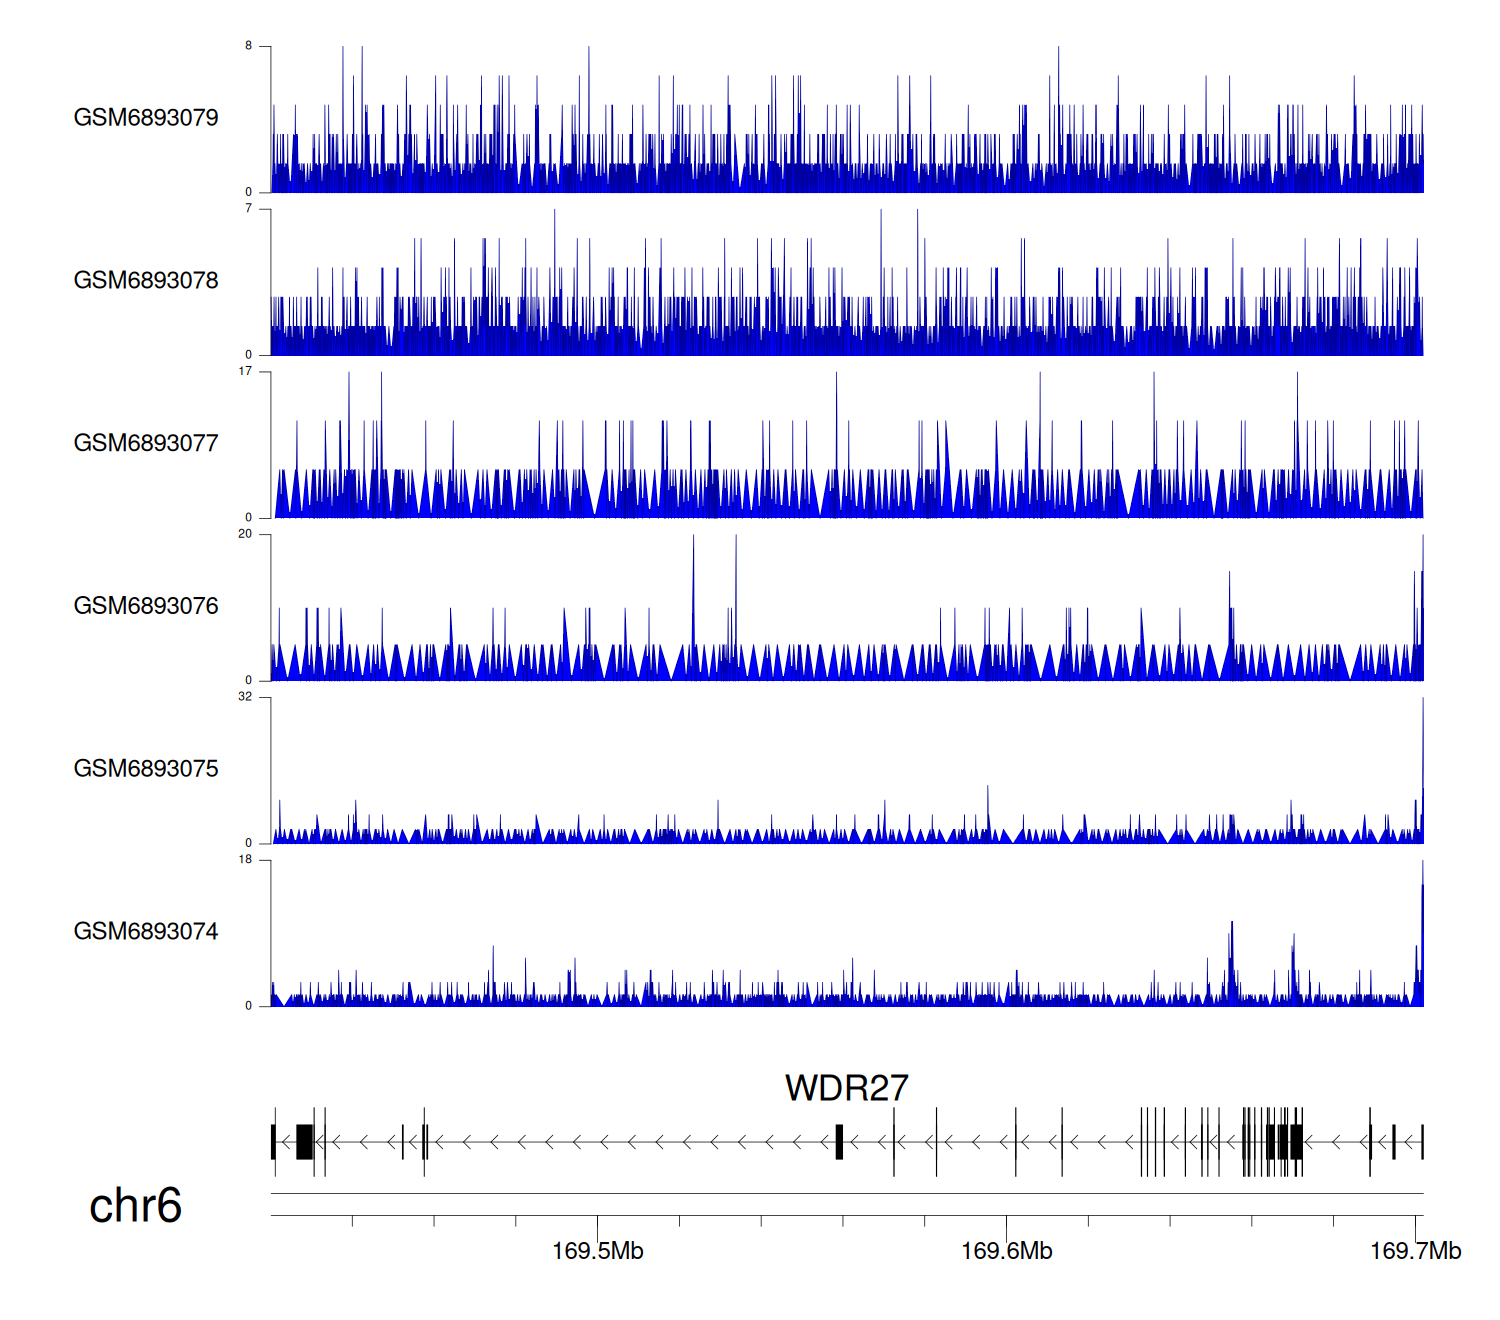Click the 169.7Mb axis position label
The width and height of the screenshot is (1500, 1320).
[x=1415, y=1251]
